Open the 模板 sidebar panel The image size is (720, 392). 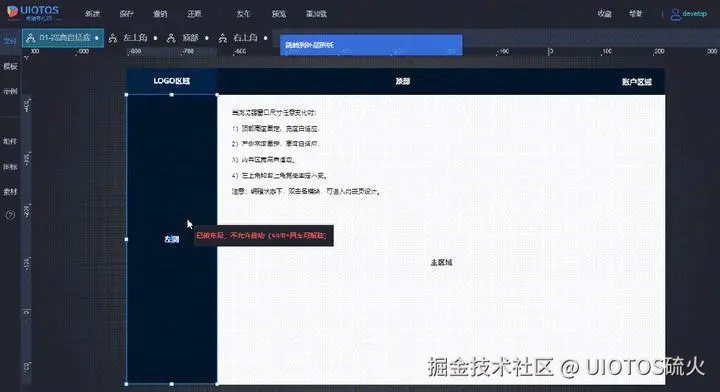pos(10,66)
